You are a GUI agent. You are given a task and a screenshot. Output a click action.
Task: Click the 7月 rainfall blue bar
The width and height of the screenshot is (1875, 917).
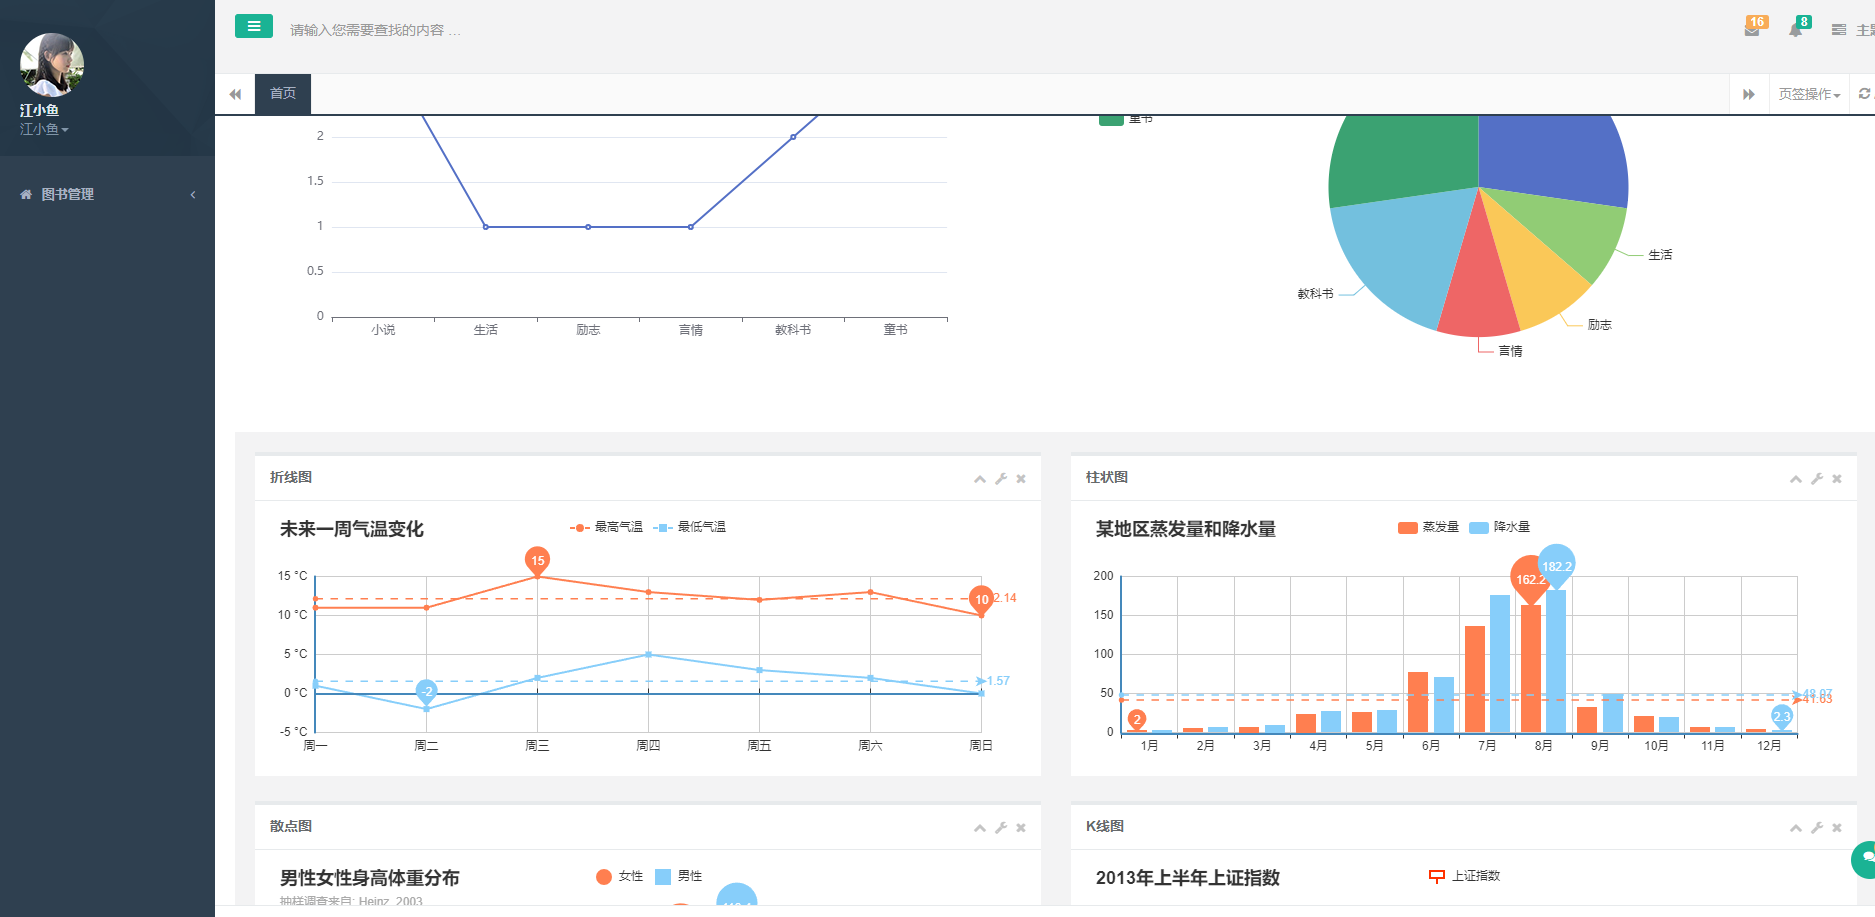click(1500, 664)
